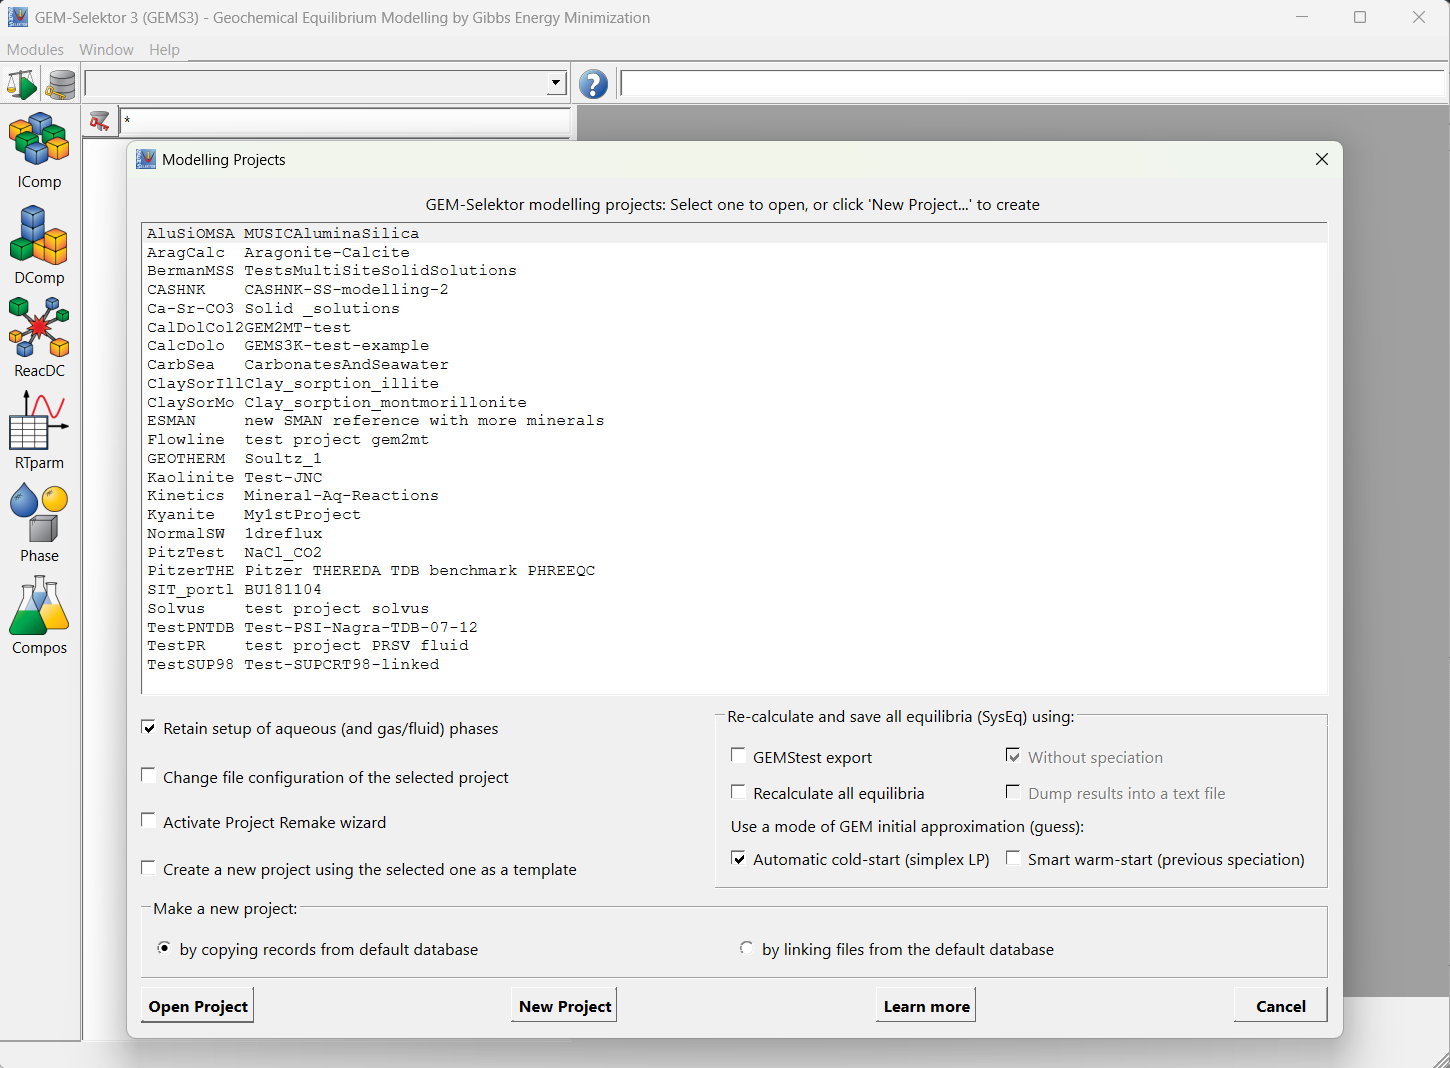
Task: Select the CalDolCol2 GEM2MT-test project
Action: pos(734,327)
